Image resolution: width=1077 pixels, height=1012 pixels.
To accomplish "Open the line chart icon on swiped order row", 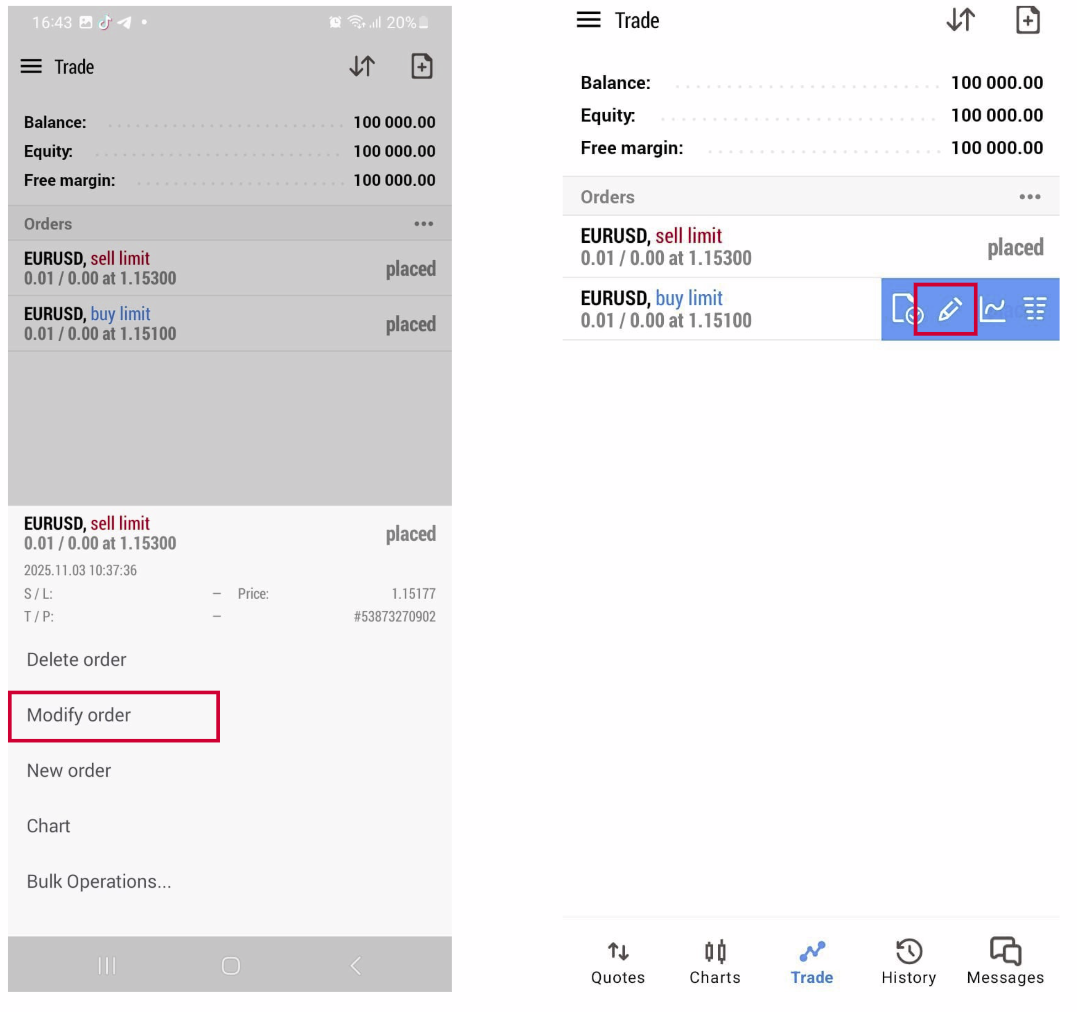I will pos(992,309).
